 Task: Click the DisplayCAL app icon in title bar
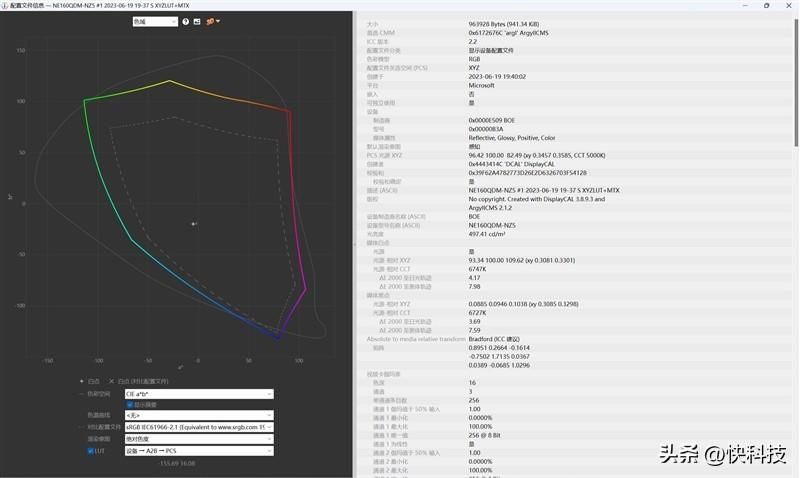pyautogui.click(x=4, y=5)
